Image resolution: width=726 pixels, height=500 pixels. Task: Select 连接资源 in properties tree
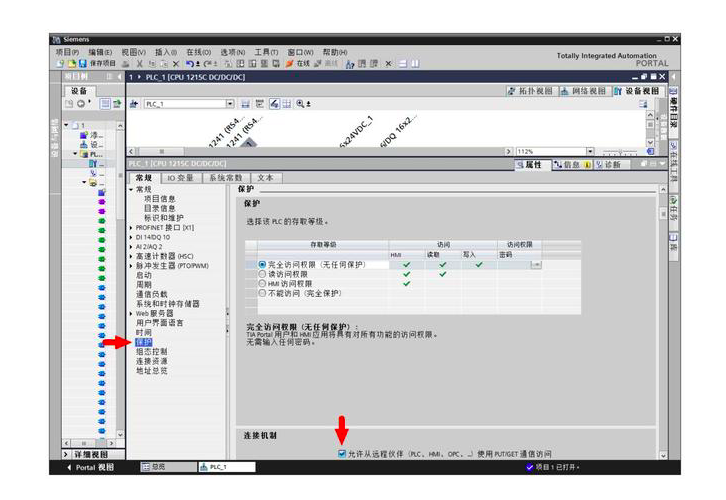coord(151,361)
